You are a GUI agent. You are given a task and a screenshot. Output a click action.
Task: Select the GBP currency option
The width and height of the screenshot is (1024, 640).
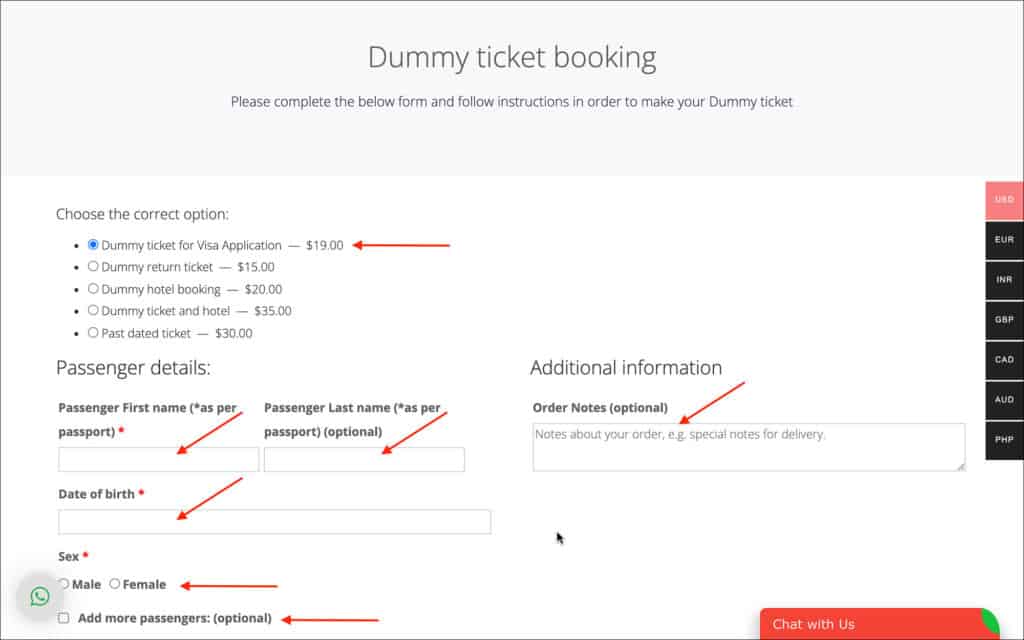coord(1004,320)
